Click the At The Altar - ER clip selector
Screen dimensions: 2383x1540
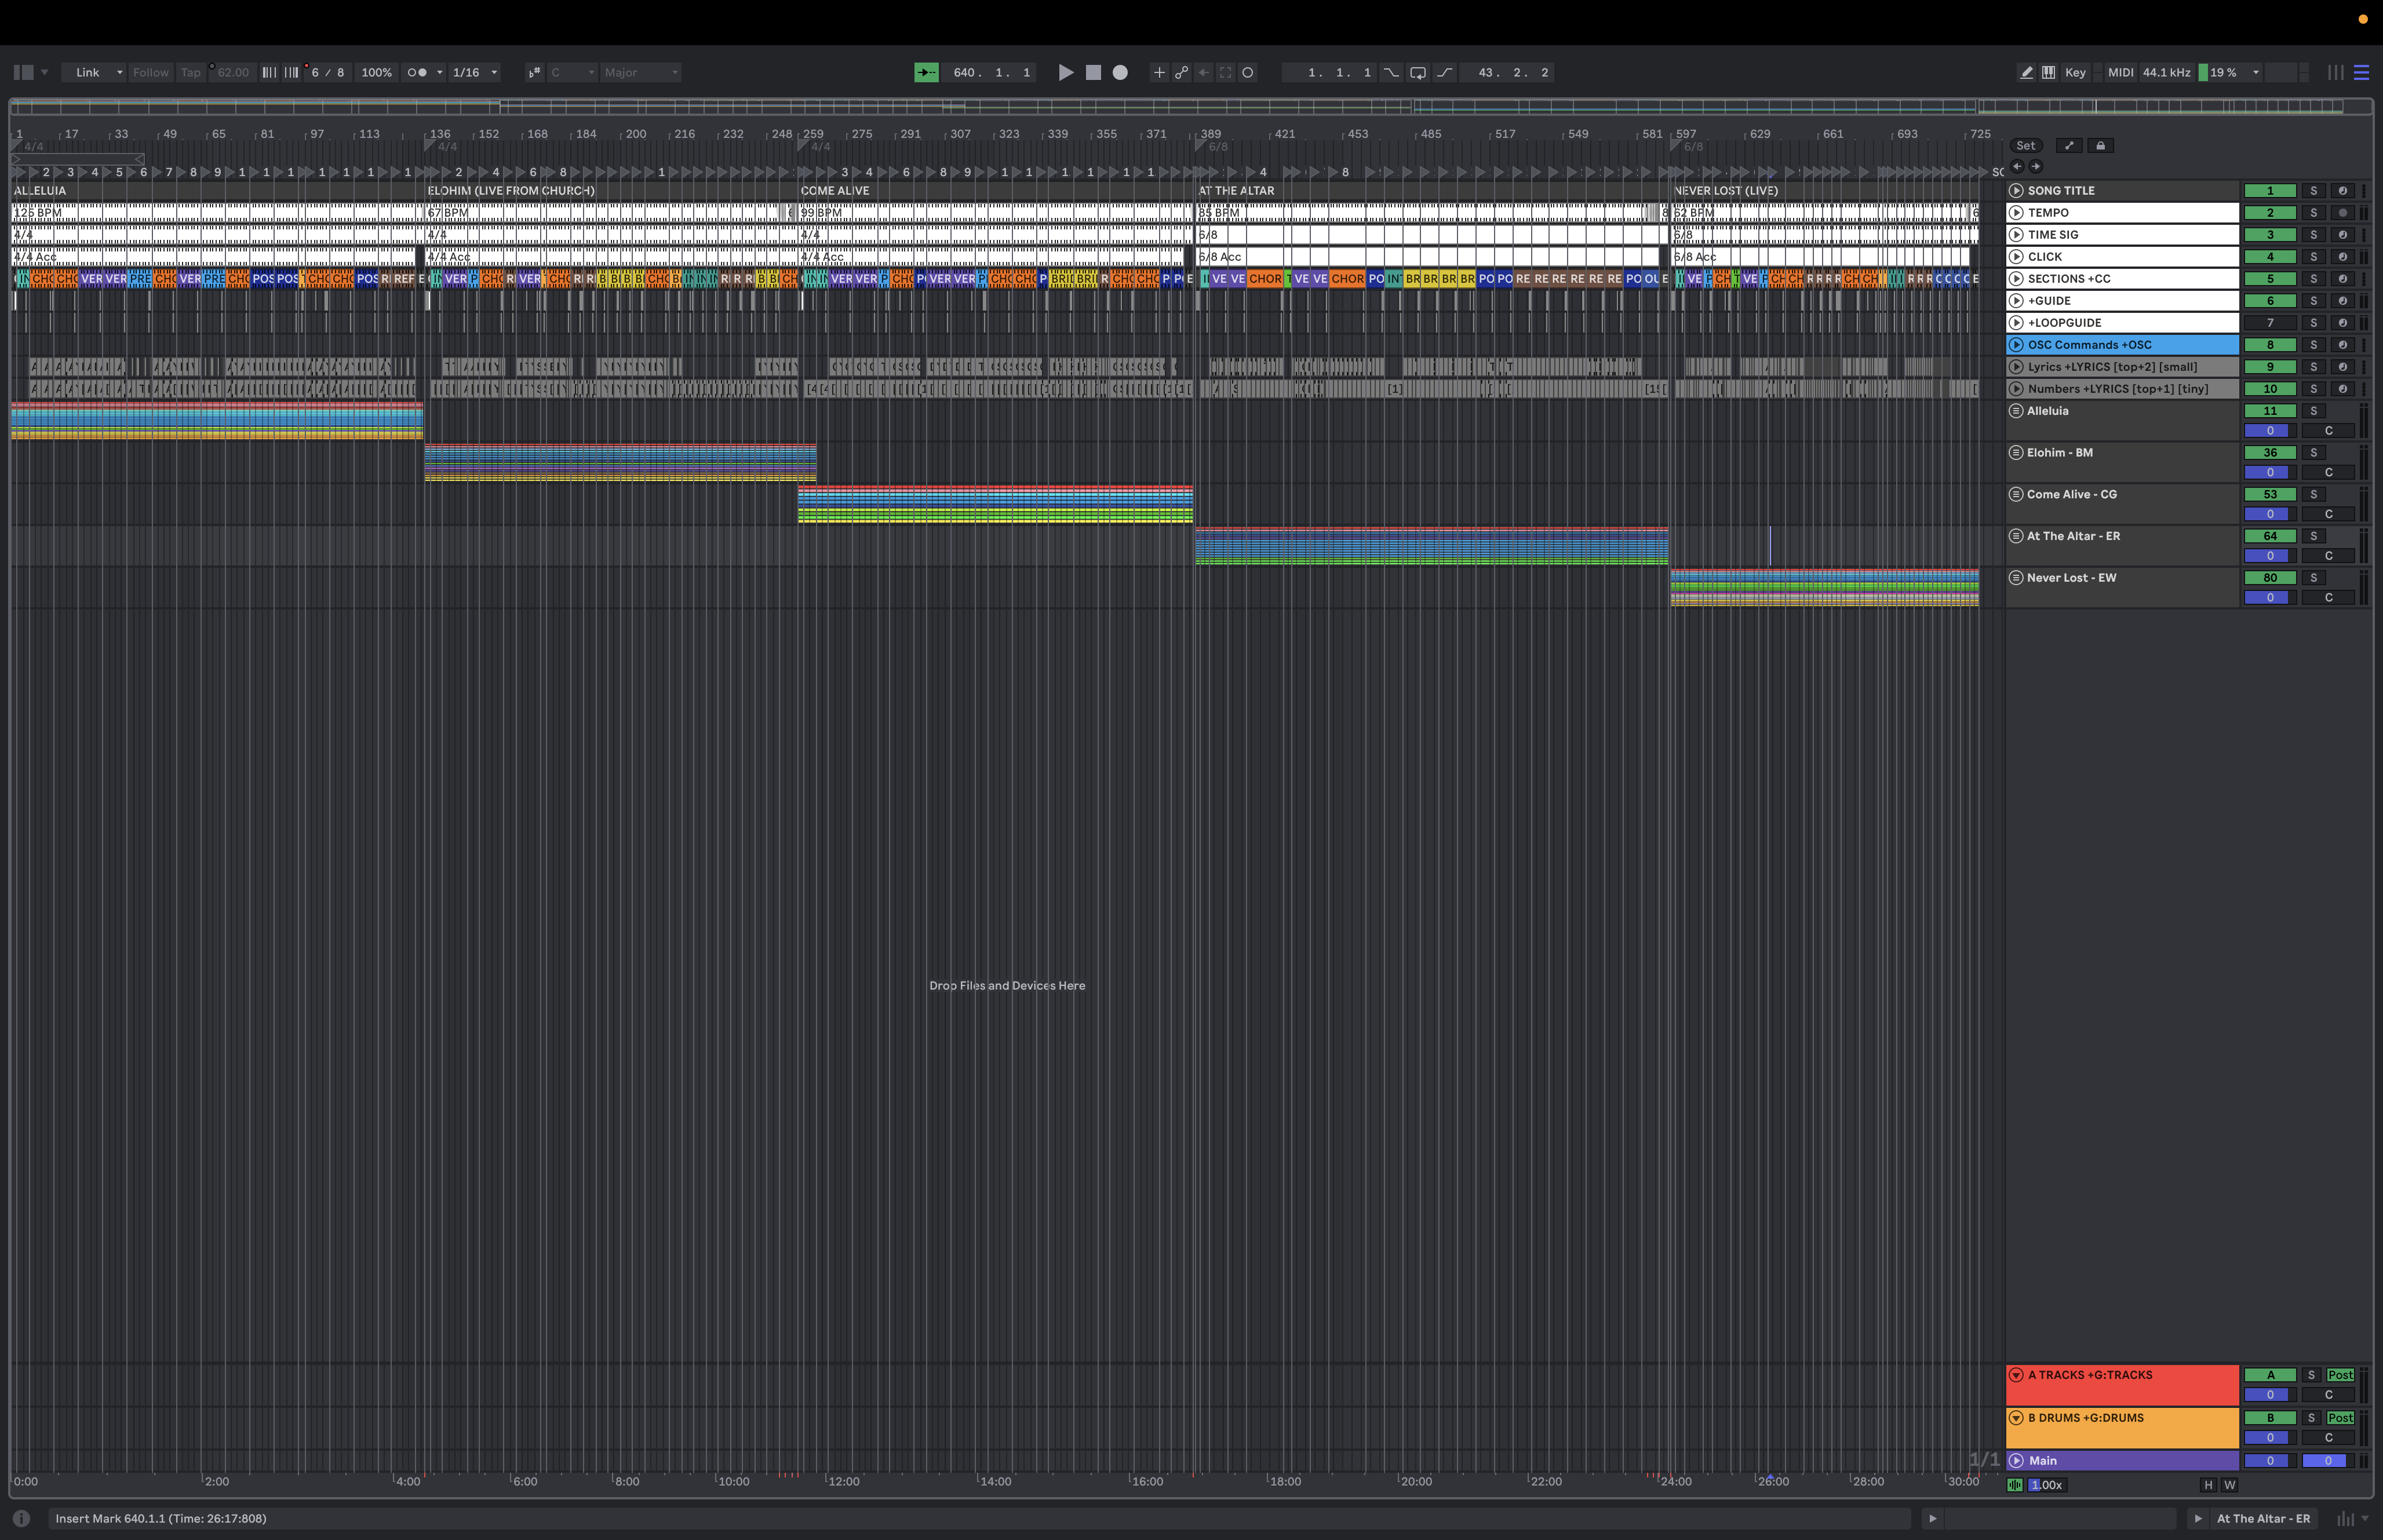click(2263, 1518)
